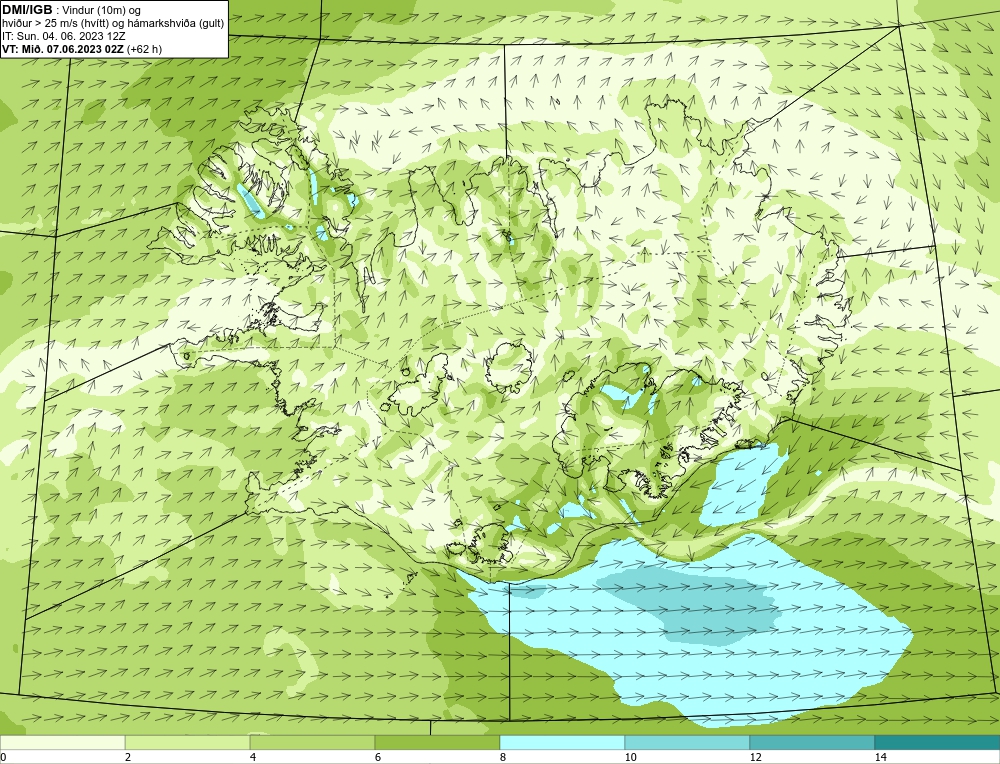1000x764 pixels.
Task: Click the 12–14 m/s darker teal swatch
Action: pos(812,743)
